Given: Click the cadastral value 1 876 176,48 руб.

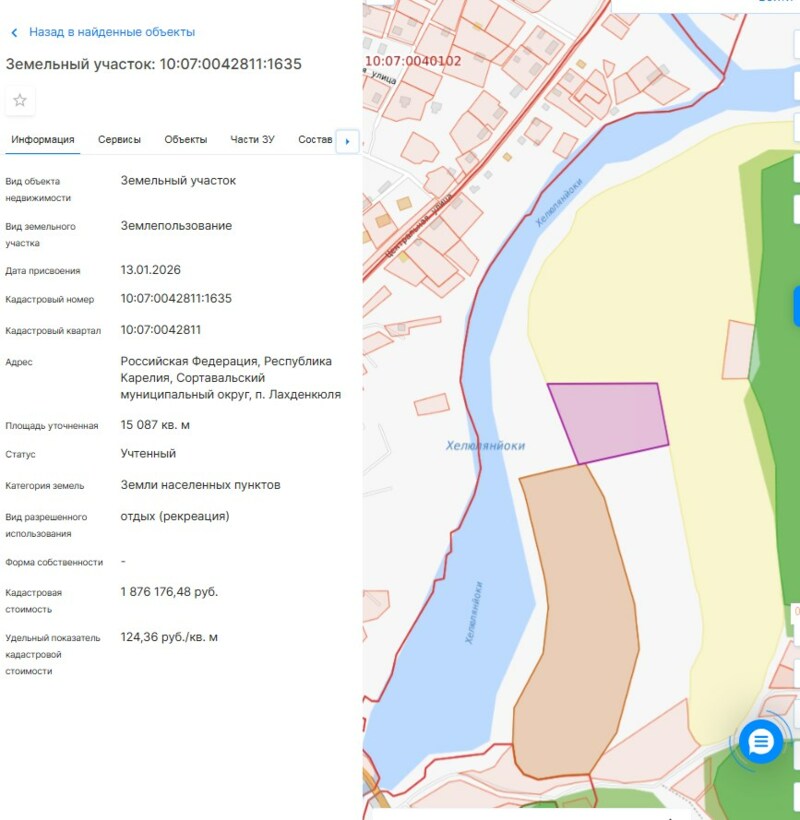Looking at the screenshot, I should point(169,592).
